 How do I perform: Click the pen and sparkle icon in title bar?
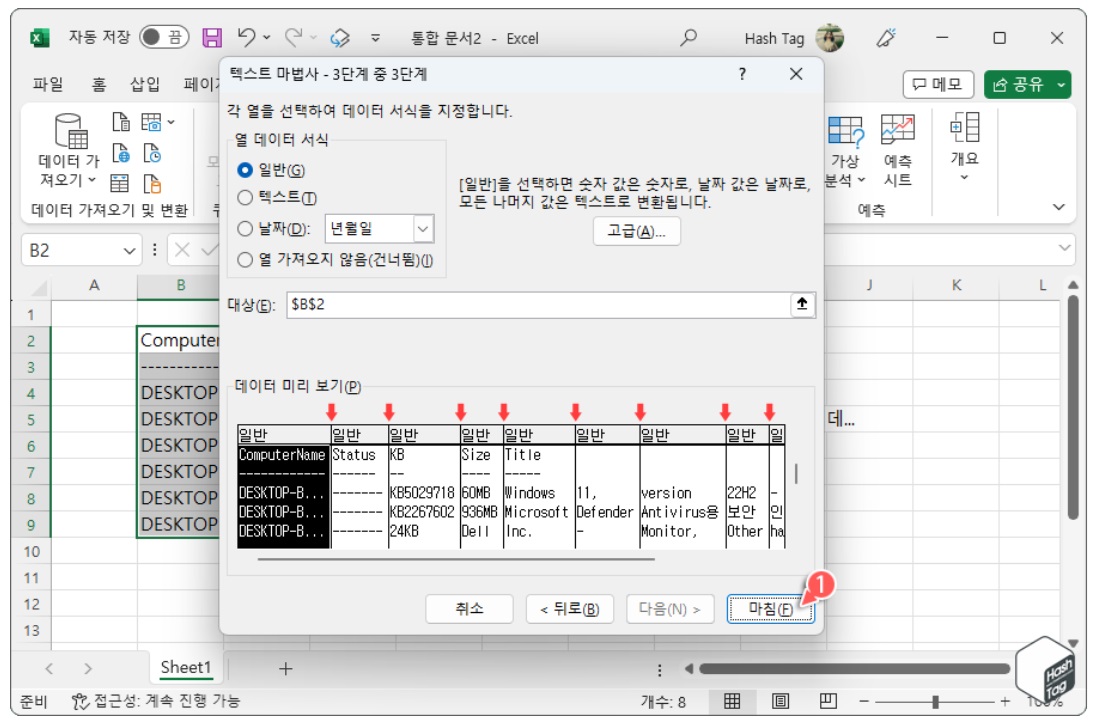pos(886,37)
